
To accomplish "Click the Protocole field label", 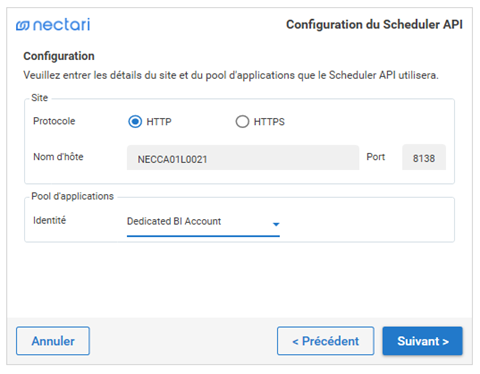I will coord(54,121).
